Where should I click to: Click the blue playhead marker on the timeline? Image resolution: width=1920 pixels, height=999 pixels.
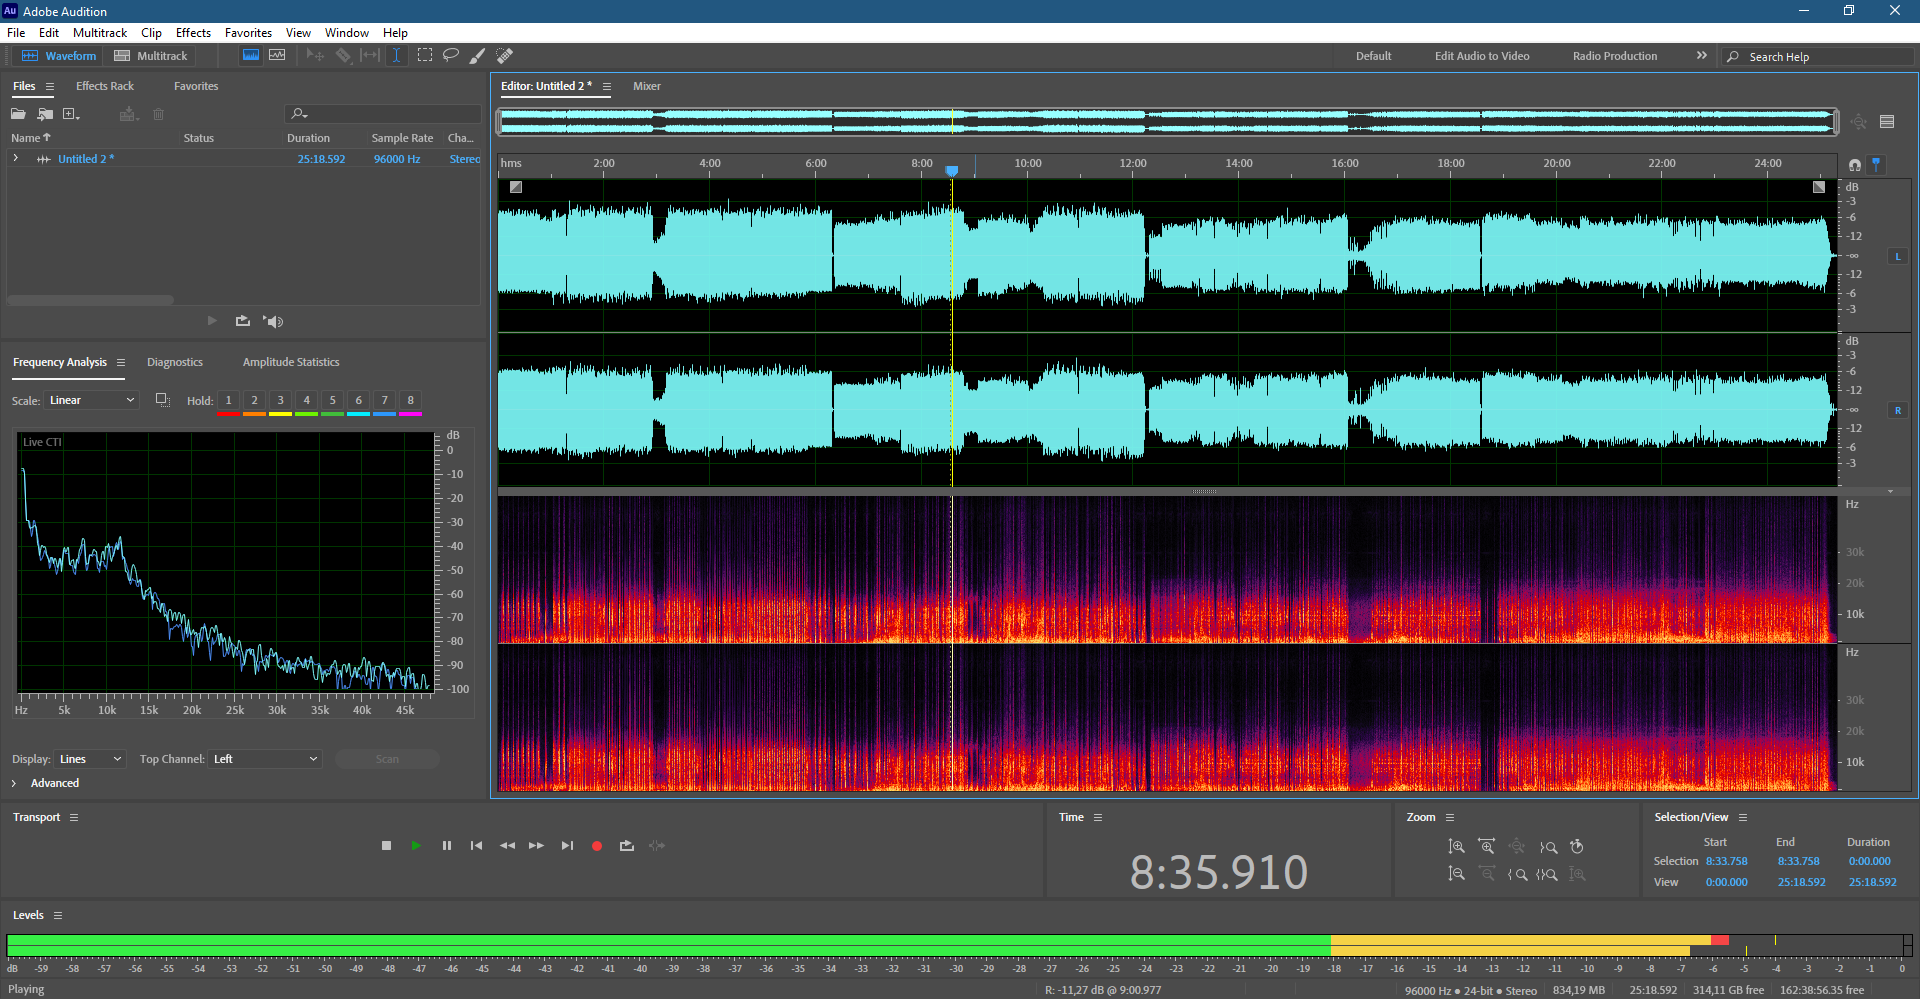coord(952,170)
